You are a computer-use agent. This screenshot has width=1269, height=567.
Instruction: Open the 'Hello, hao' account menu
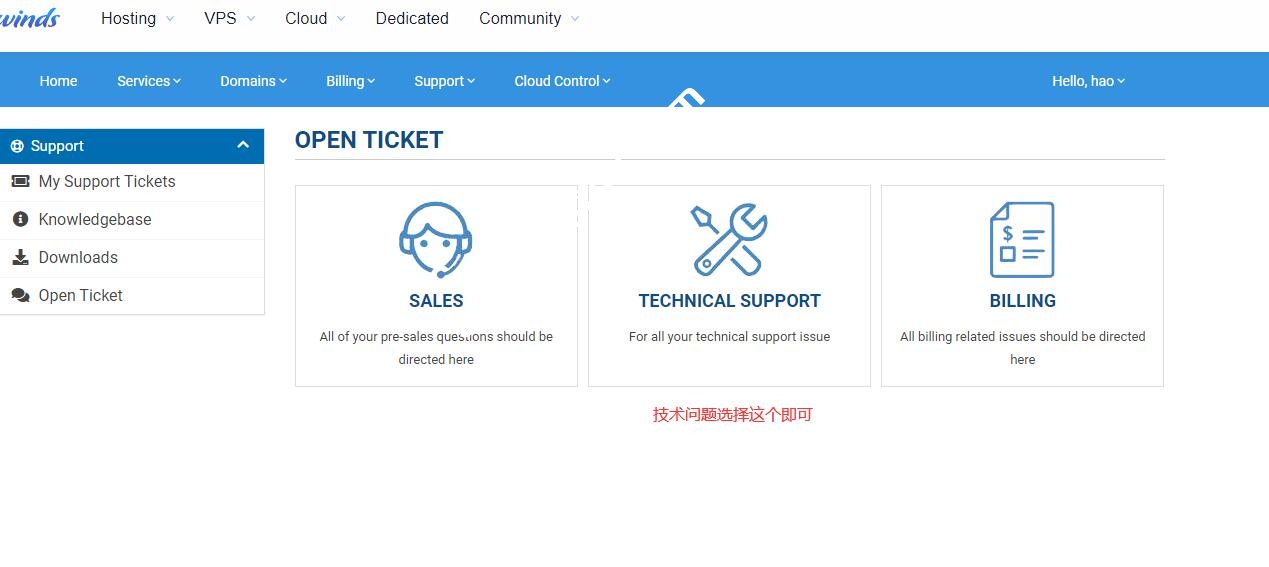pos(1088,81)
